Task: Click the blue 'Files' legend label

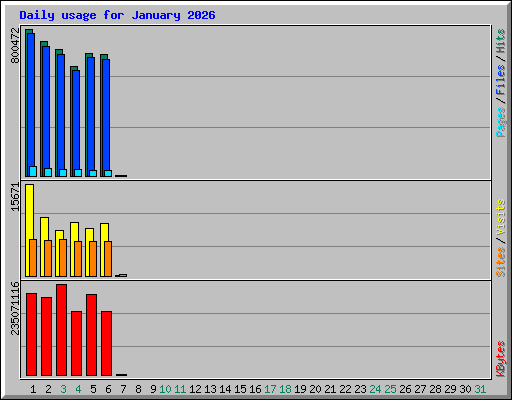Action: point(500,80)
